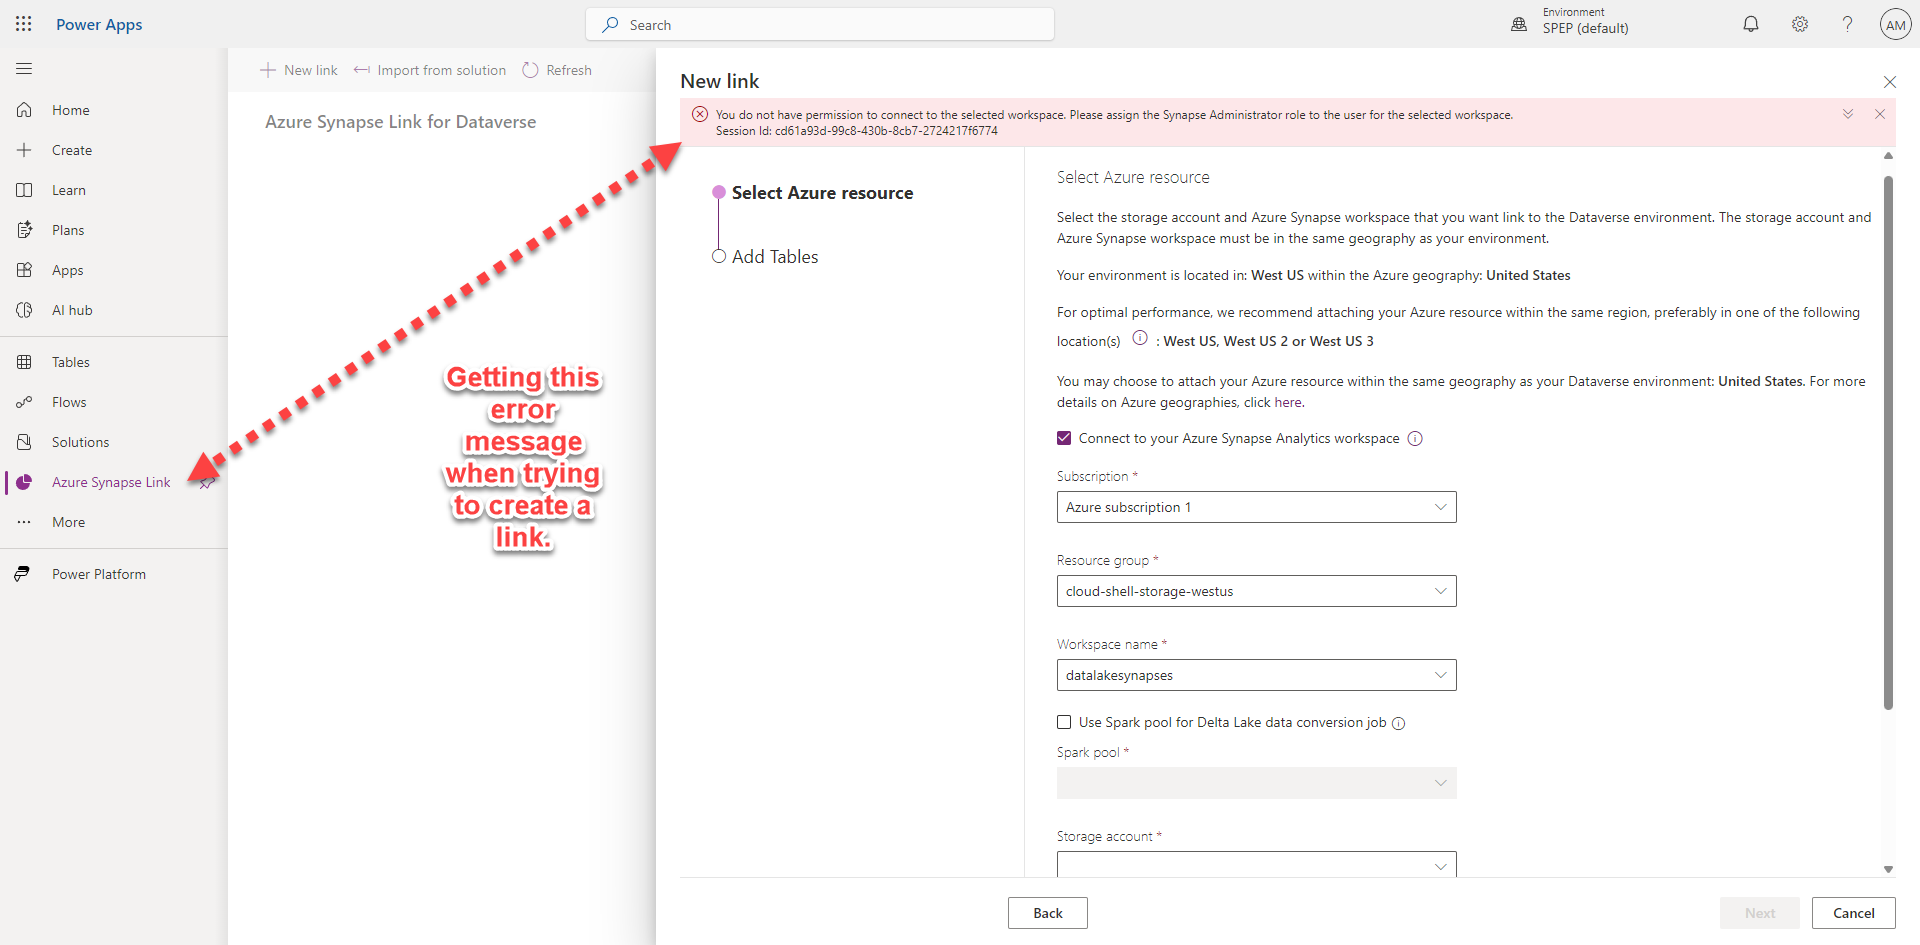Click the AI hub icon
The image size is (1920, 945).
pyautogui.click(x=24, y=310)
